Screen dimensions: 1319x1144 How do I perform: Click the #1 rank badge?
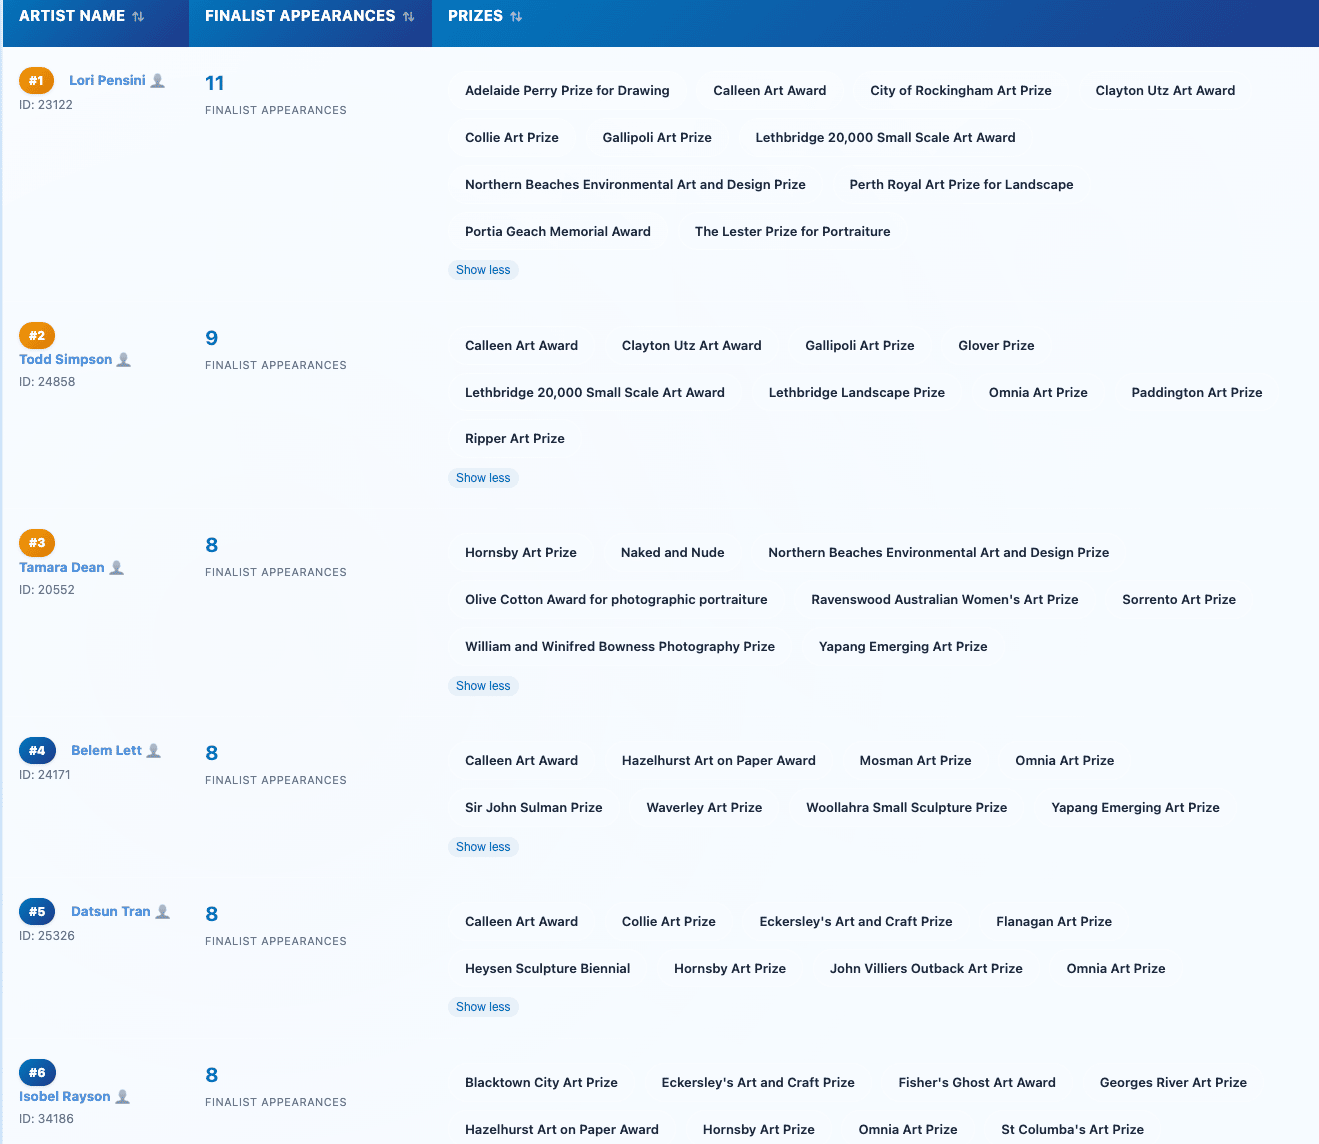(36, 81)
